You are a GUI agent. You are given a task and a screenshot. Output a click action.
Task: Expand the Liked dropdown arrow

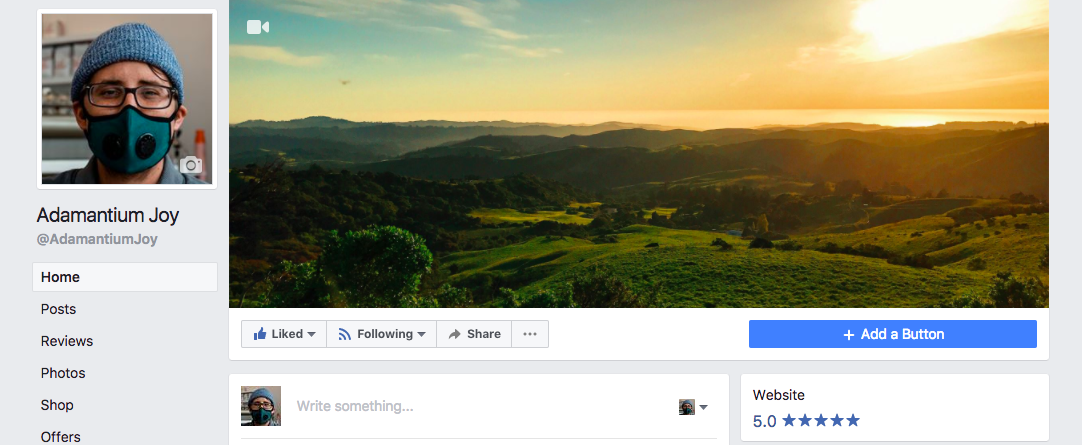click(312, 334)
